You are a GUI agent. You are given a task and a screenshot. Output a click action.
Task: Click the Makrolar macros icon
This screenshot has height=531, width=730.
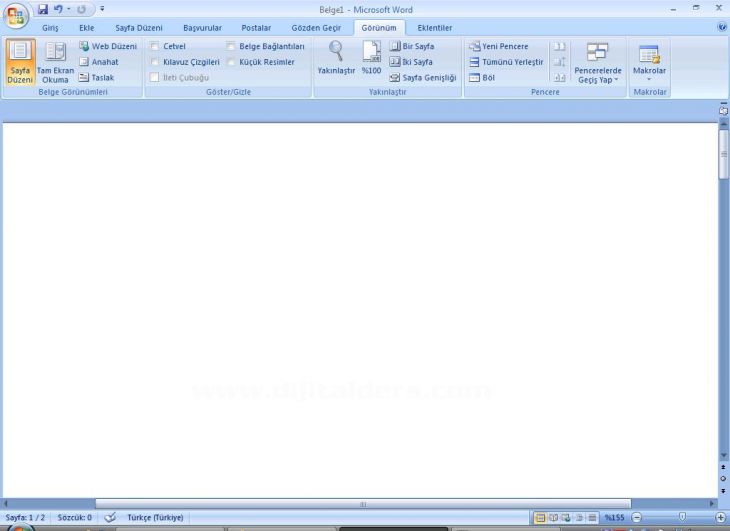(x=649, y=54)
